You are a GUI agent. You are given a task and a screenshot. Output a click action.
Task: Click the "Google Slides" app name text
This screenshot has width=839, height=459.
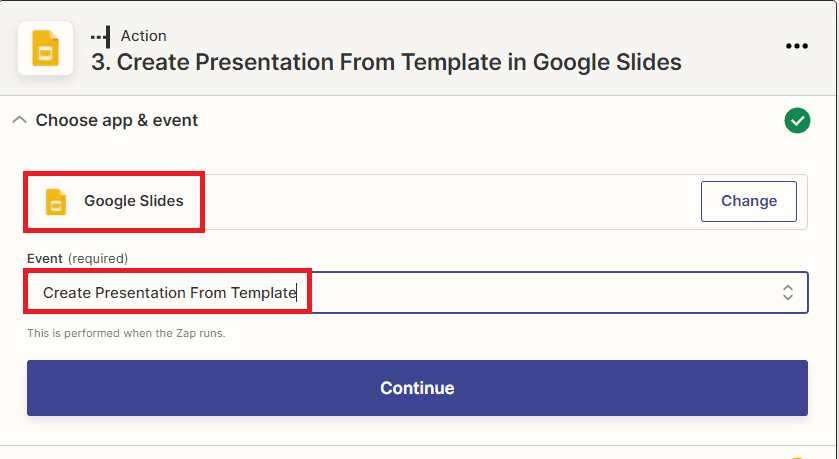pos(134,201)
